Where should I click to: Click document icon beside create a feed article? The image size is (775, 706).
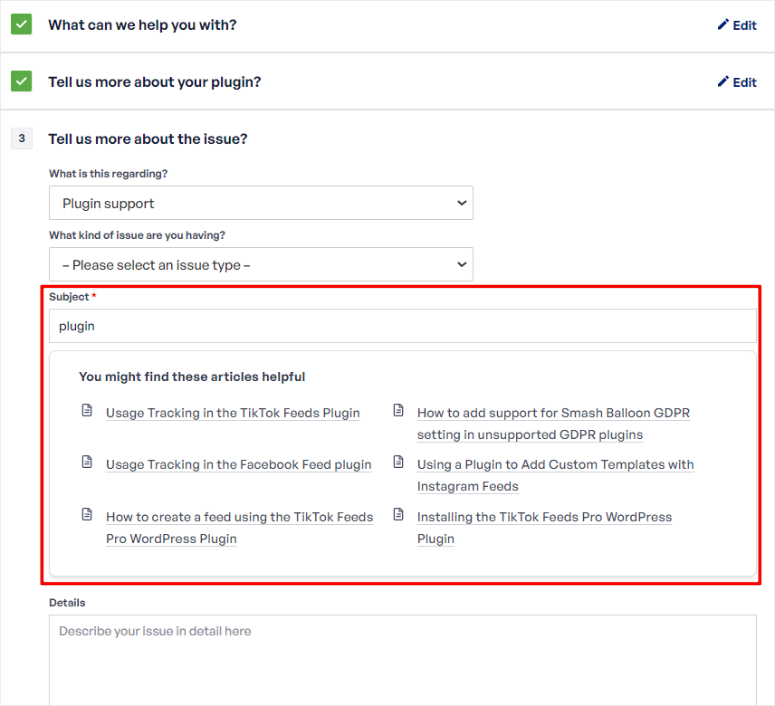87,515
